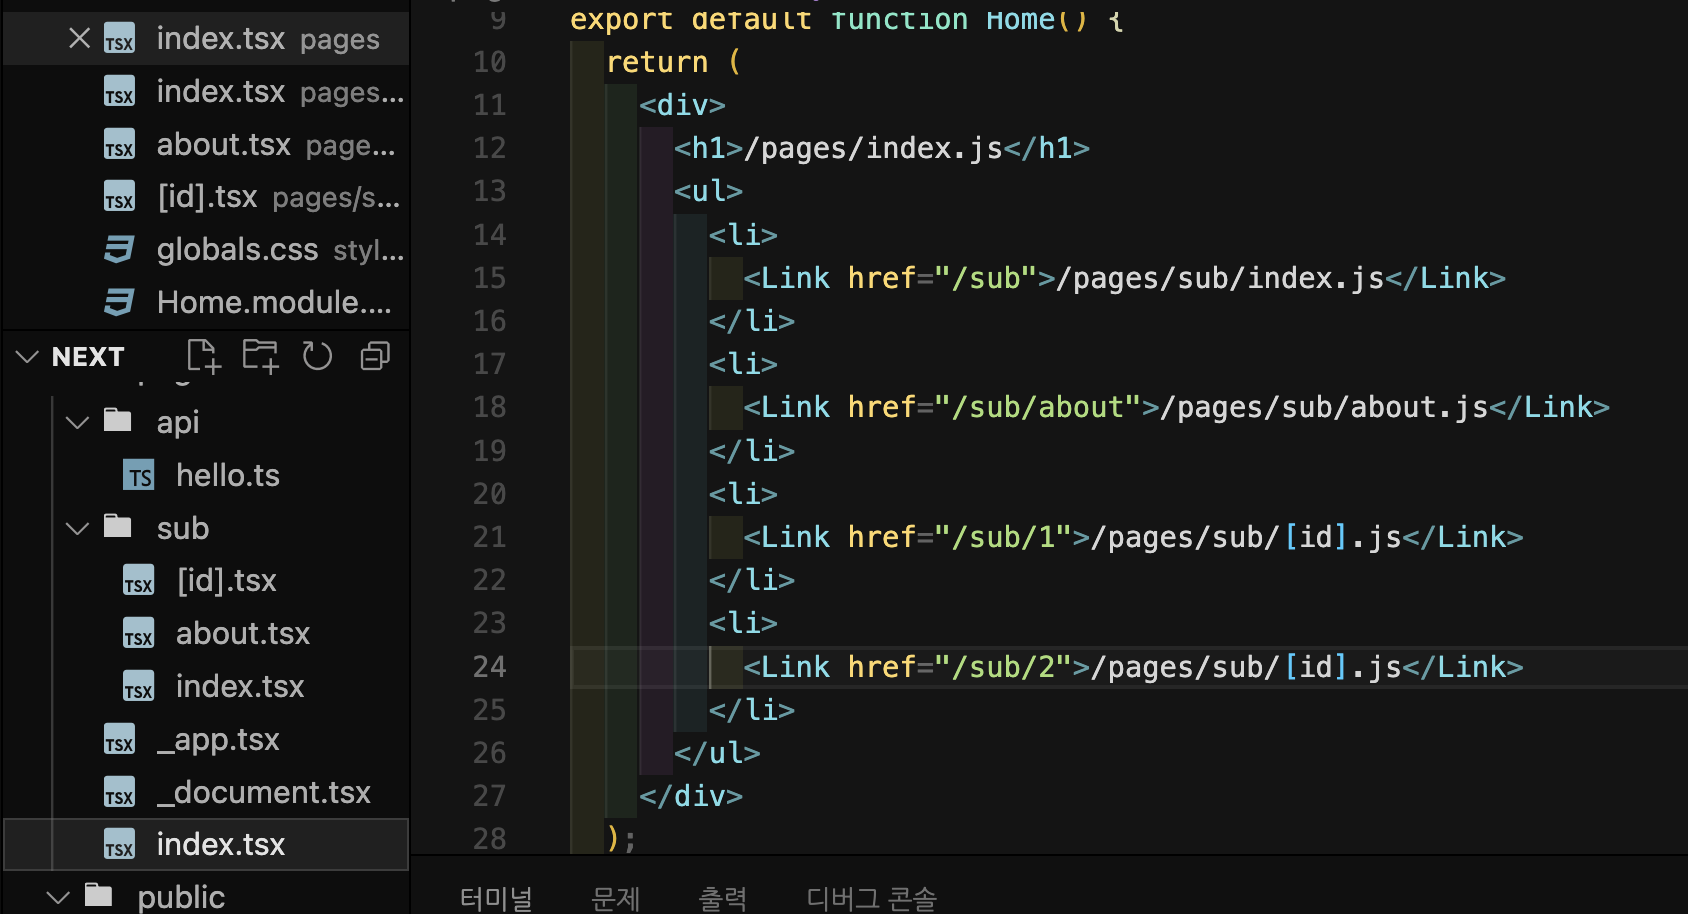Click CSS icon beside globals.css
Image resolution: width=1688 pixels, height=914 pixels.
(119, 250)
